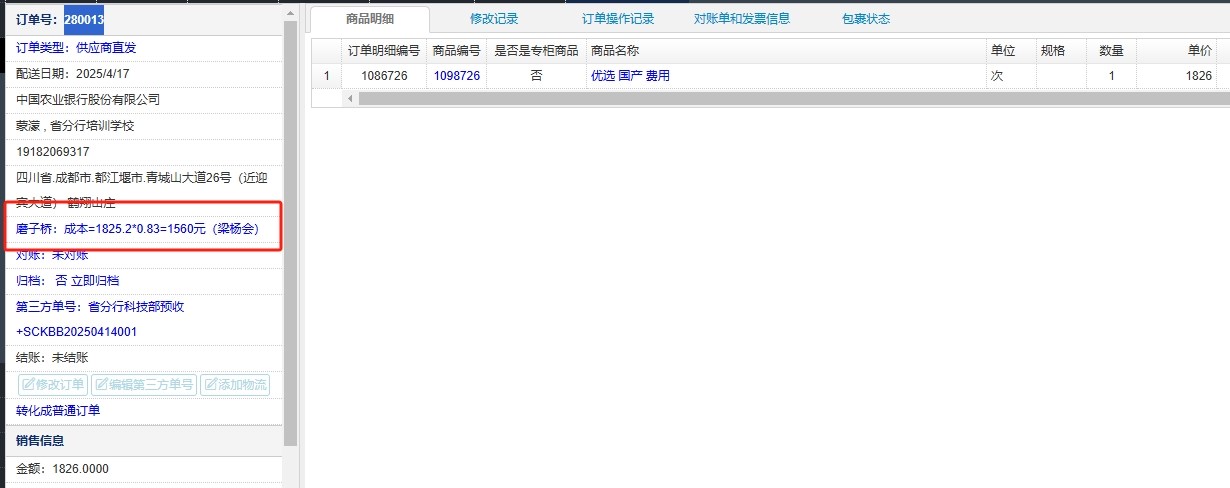Click the row number 1 cell
The height and width of the screenshot is (488, 1230).
click(x=326, y=76)
